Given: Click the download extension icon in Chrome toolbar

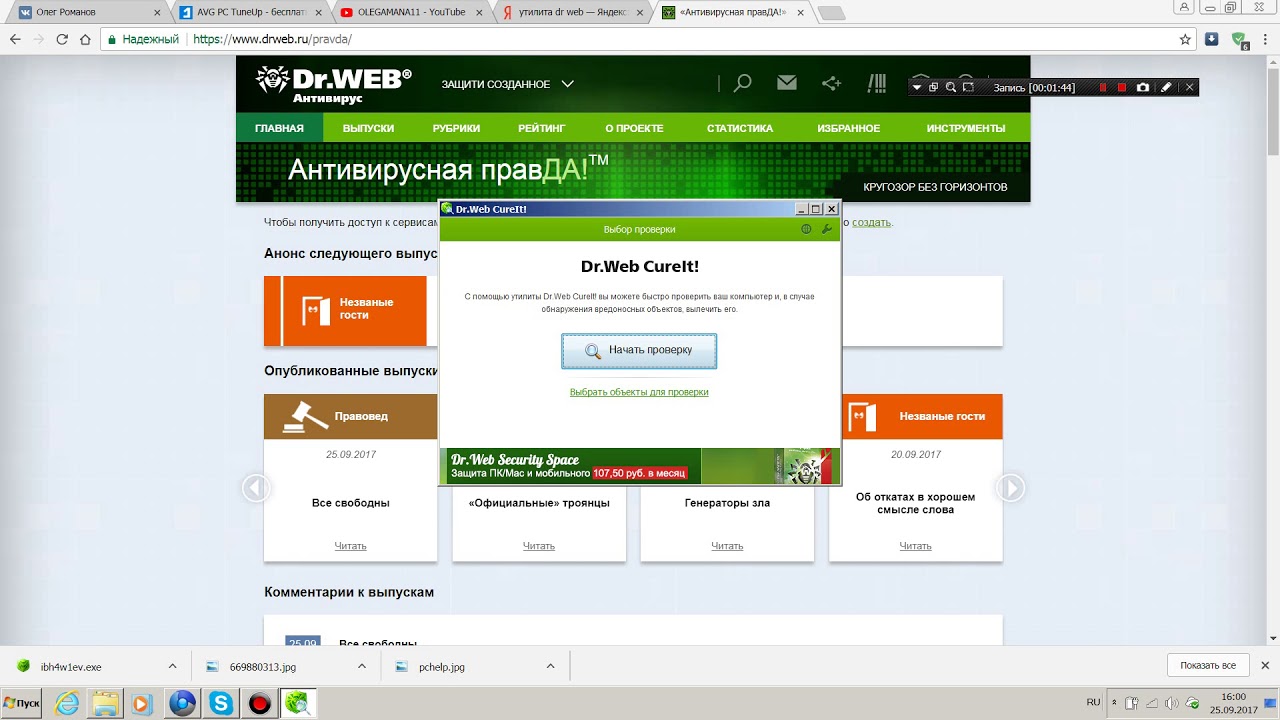Looking at the screenshot, I should [1212, 39].
